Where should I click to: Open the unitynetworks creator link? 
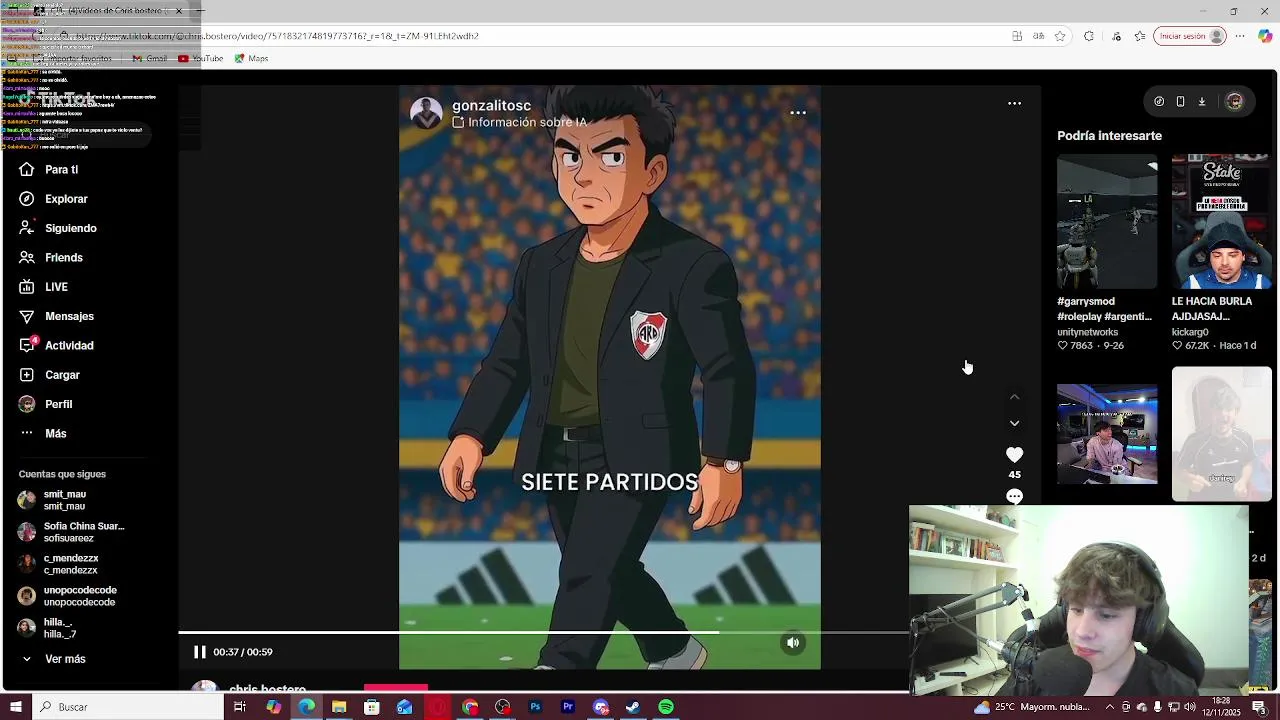tap(1088, 332)
